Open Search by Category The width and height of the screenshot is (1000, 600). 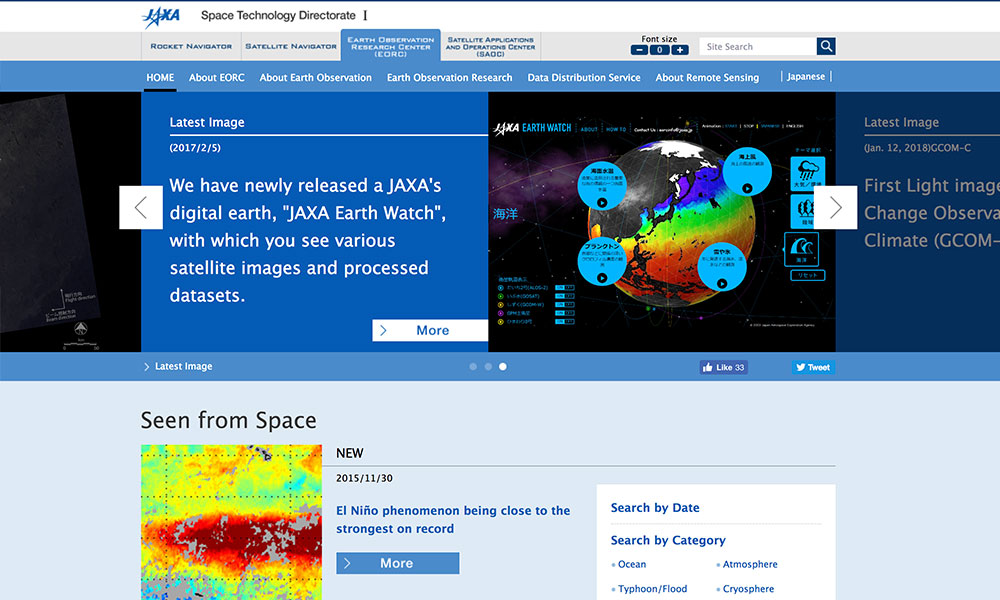coord(668,540)
